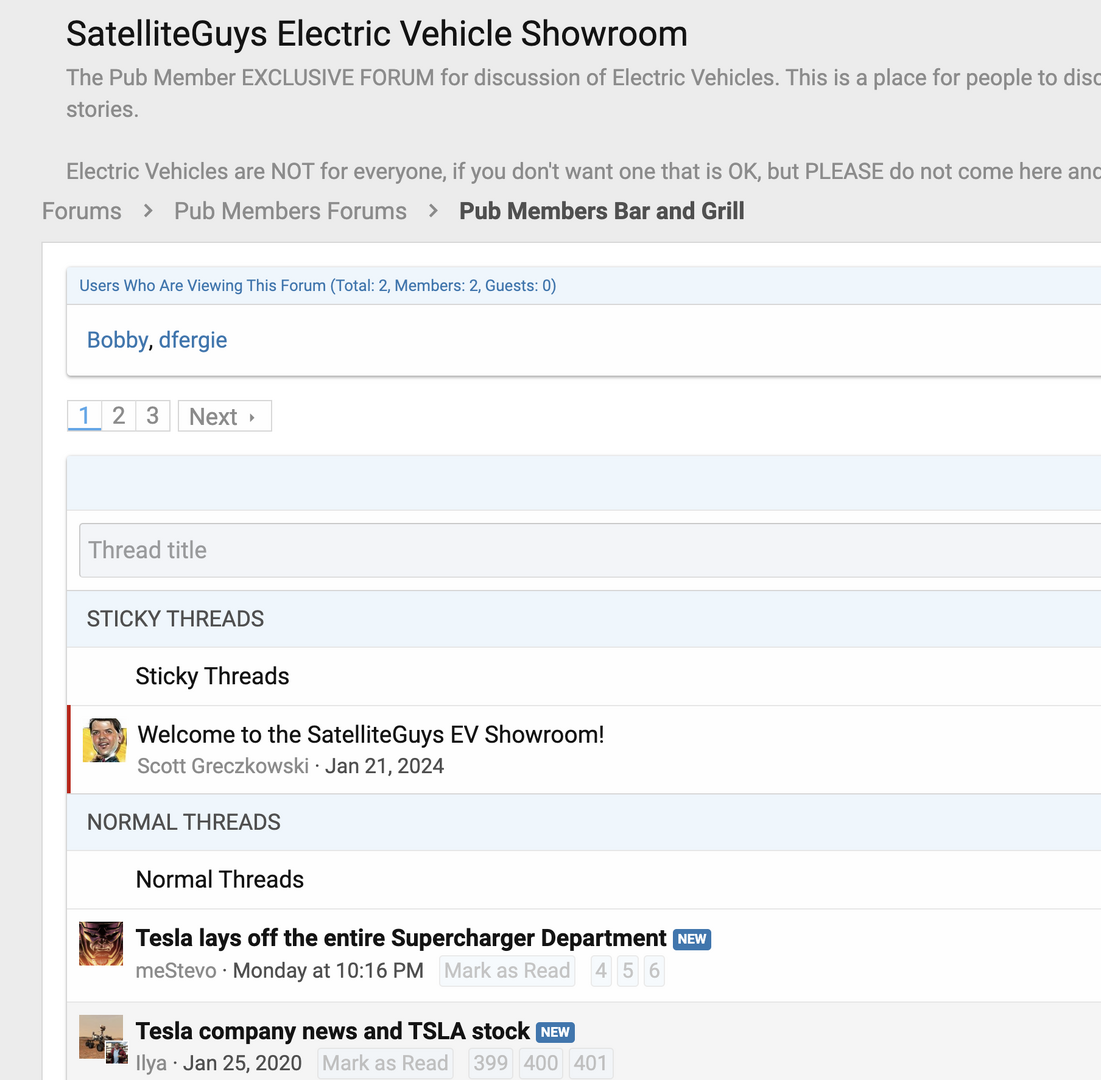Open Tesla lays off the entire Supercharger Department thread
Image resolution: width=1101 pixels, height=1080 pixels.
point(401,938)
